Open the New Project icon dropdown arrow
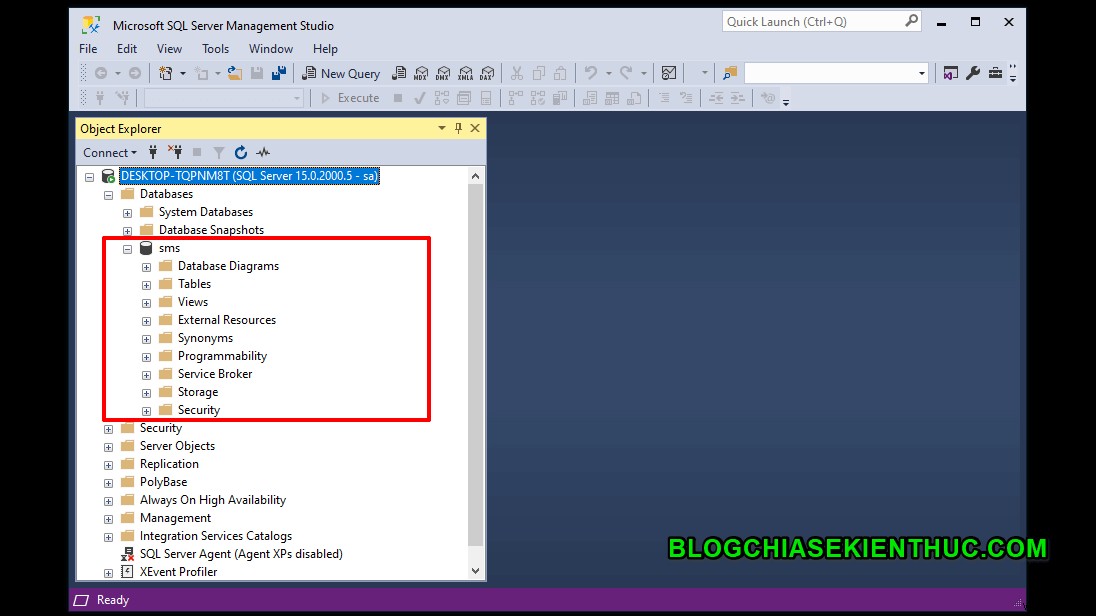 click(182, 73)
